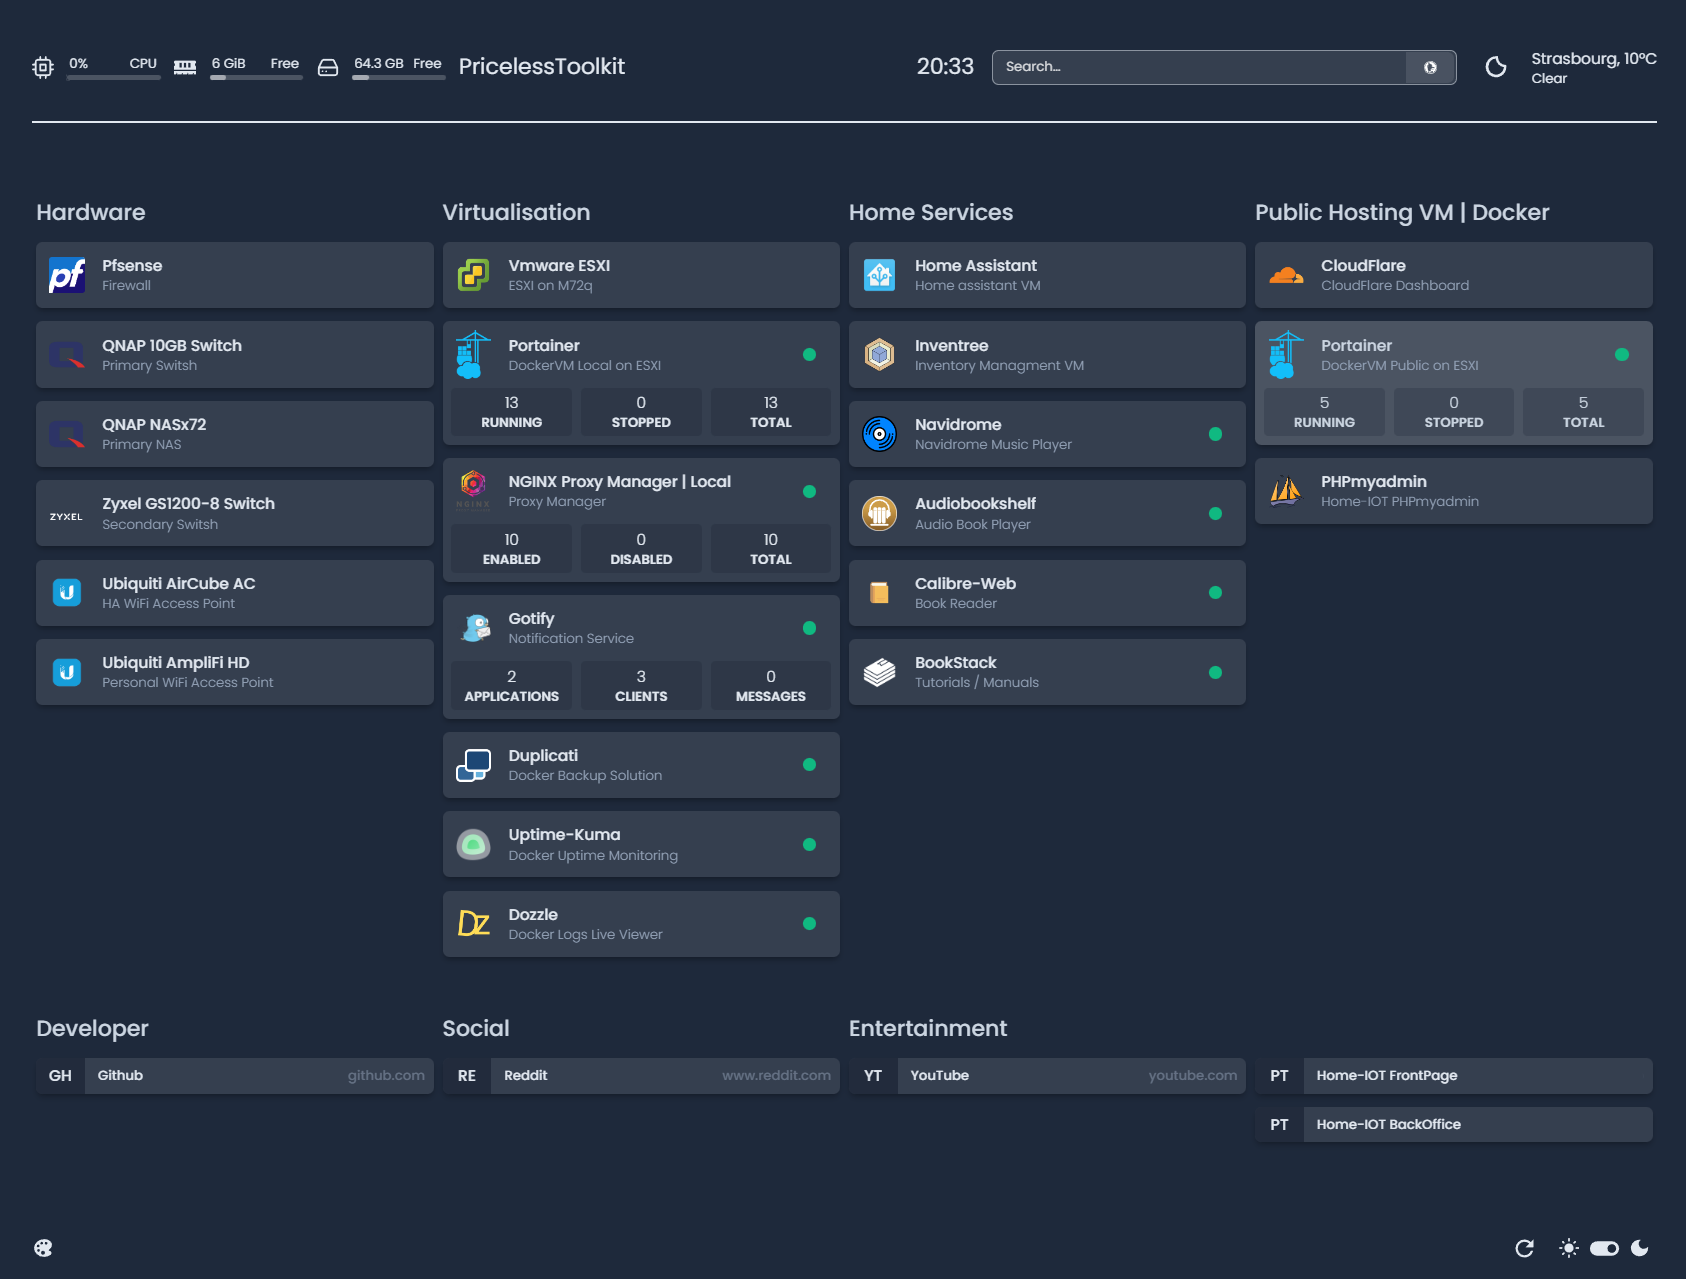Click the sun icon to enable light mode

click(x=1566, y=1248)
